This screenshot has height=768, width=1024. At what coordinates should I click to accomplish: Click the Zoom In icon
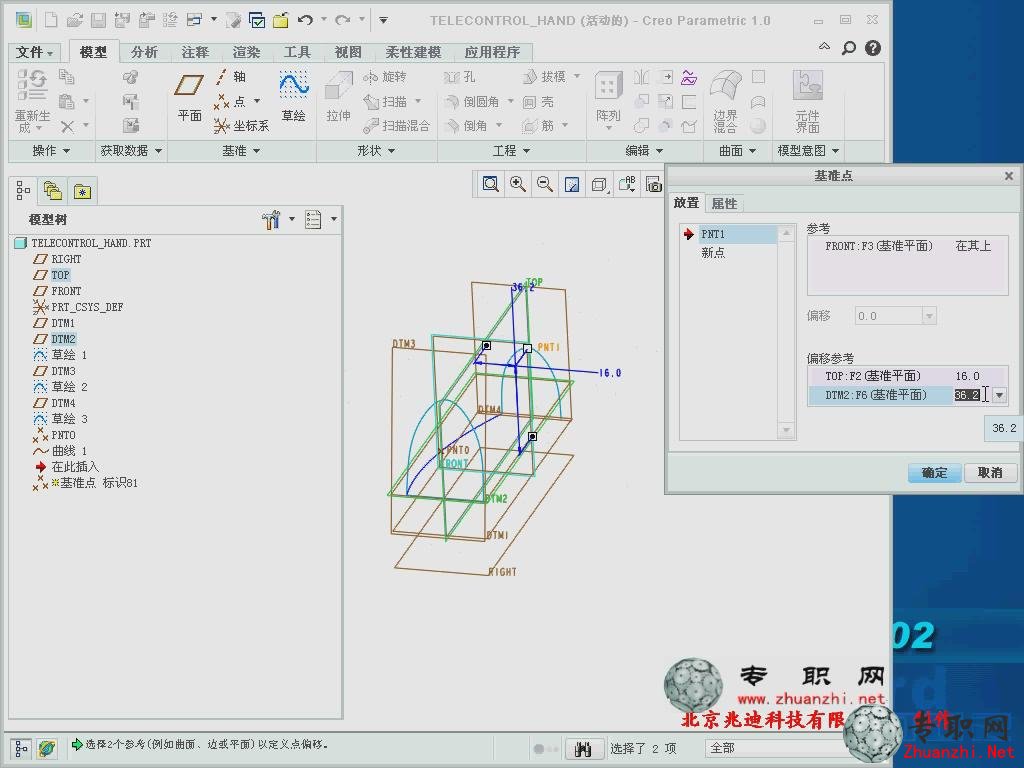coord(518,184)
